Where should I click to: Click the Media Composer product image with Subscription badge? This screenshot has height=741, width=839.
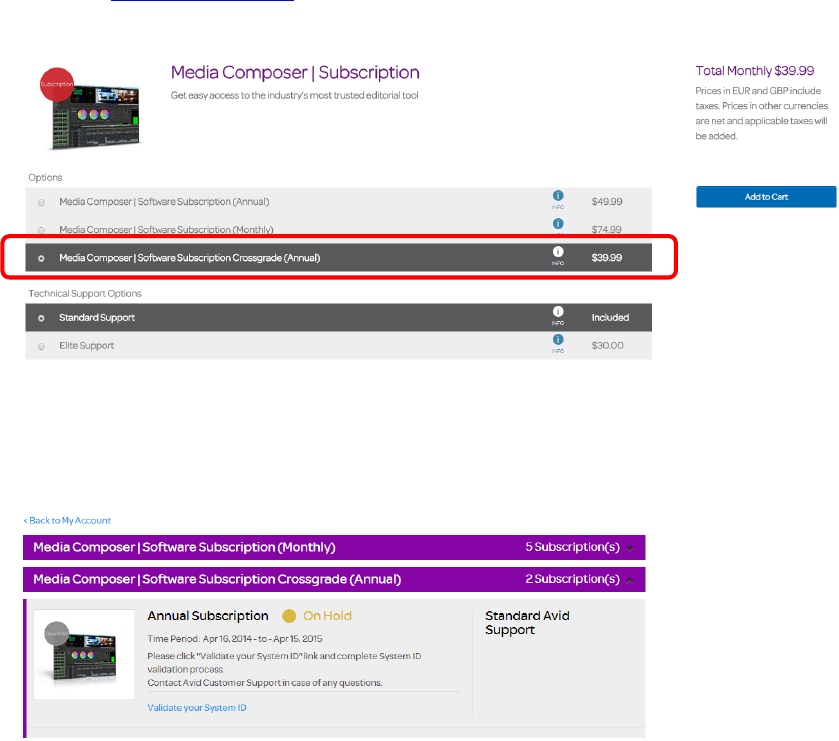coord(90,109)
